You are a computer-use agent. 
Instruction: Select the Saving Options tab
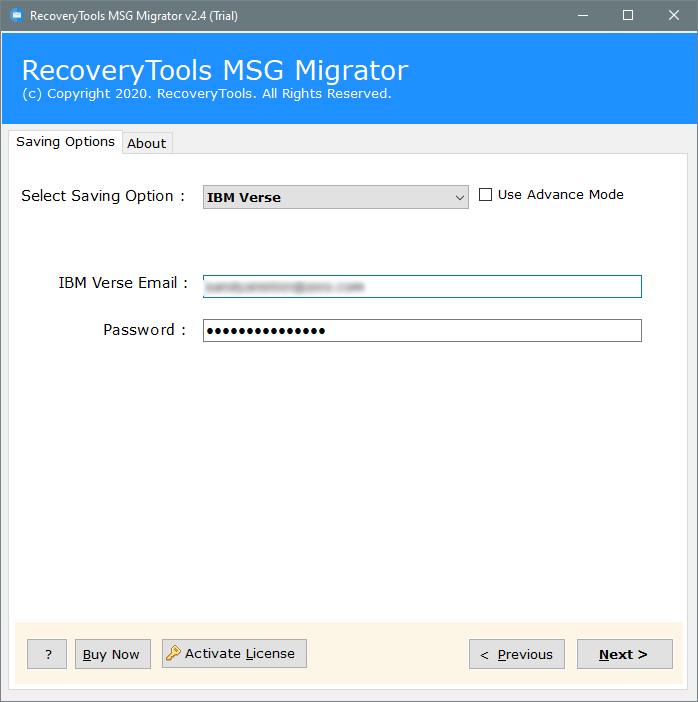coord(65,142)
